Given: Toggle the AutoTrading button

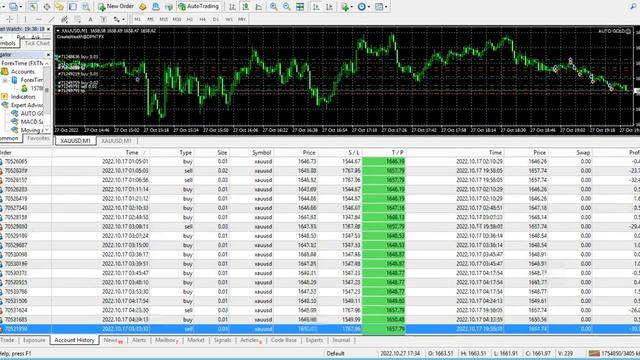Looking at the screenshot, I should [200, 7].
